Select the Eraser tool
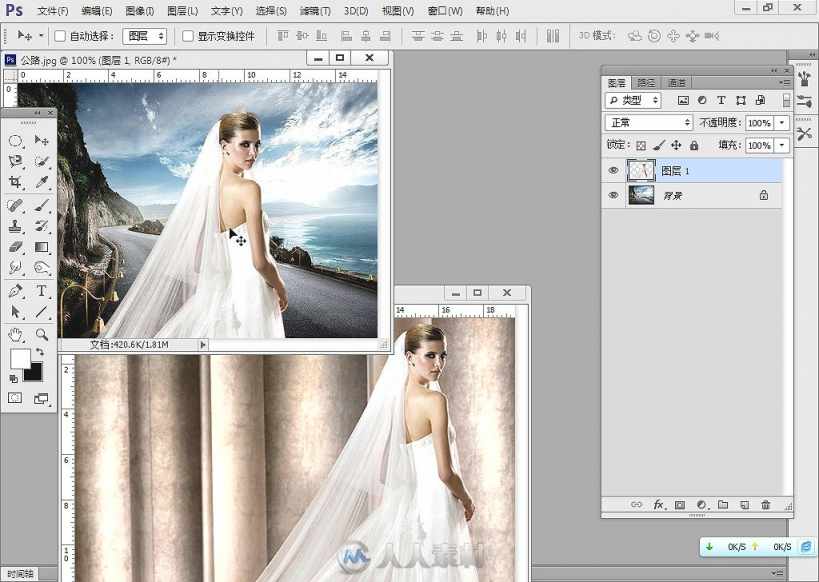 click(16, 247)
